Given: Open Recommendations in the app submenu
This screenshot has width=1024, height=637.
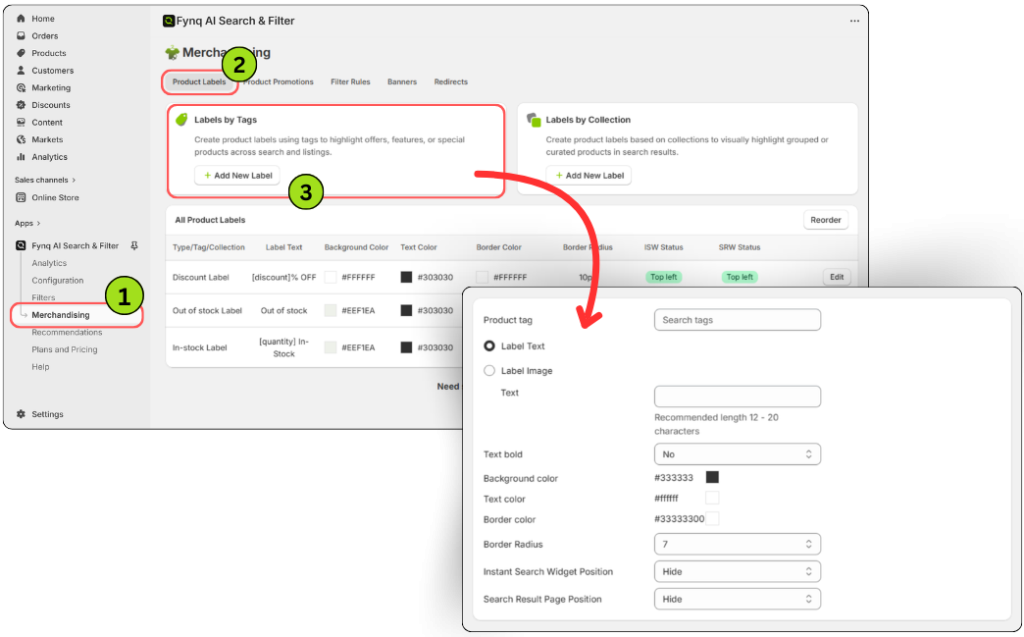Looking at the screenshot, I should point(67,333).
